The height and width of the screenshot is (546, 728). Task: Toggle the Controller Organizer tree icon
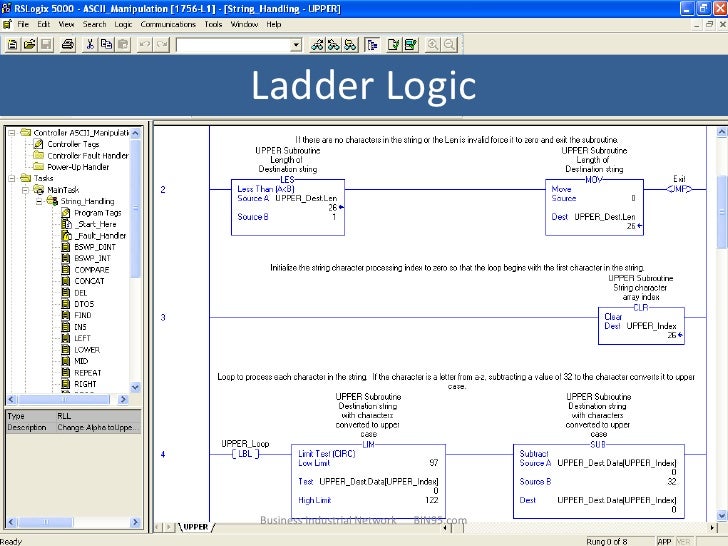[372, 45]
